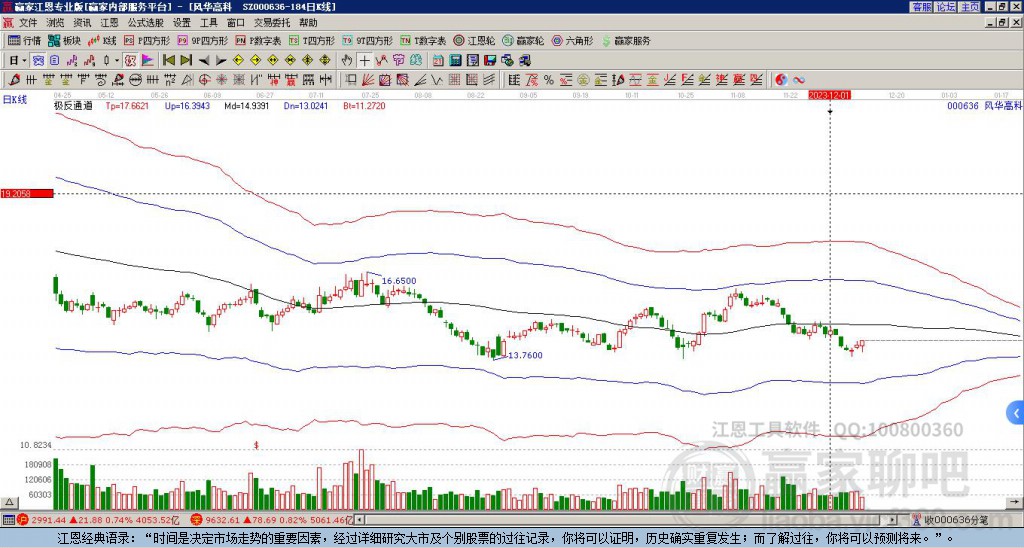Click the 13.7600 low price label

(526, 355)
